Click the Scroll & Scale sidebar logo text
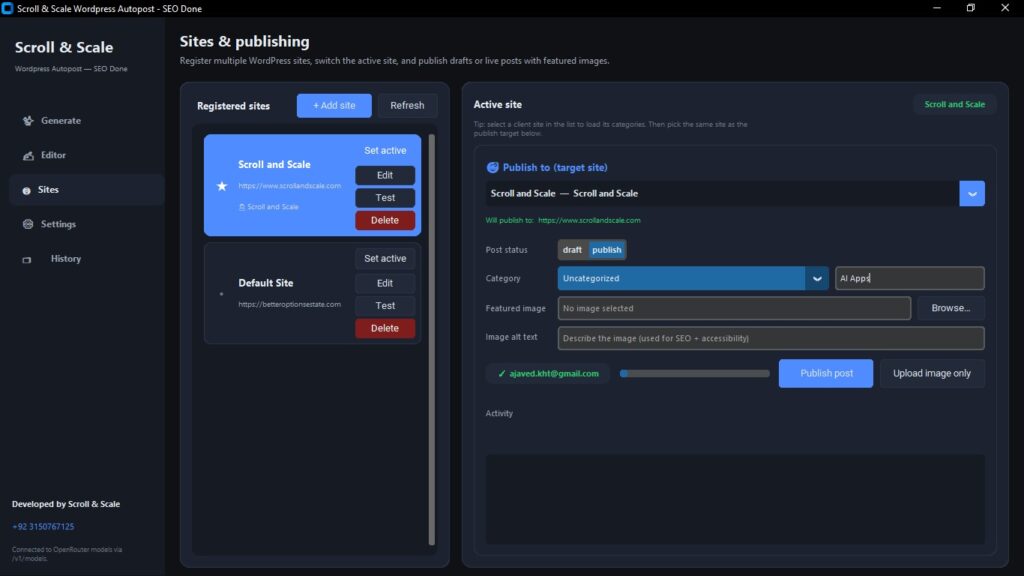The width and height of the screenshot is (1024, 576). [x=63, y=48]
